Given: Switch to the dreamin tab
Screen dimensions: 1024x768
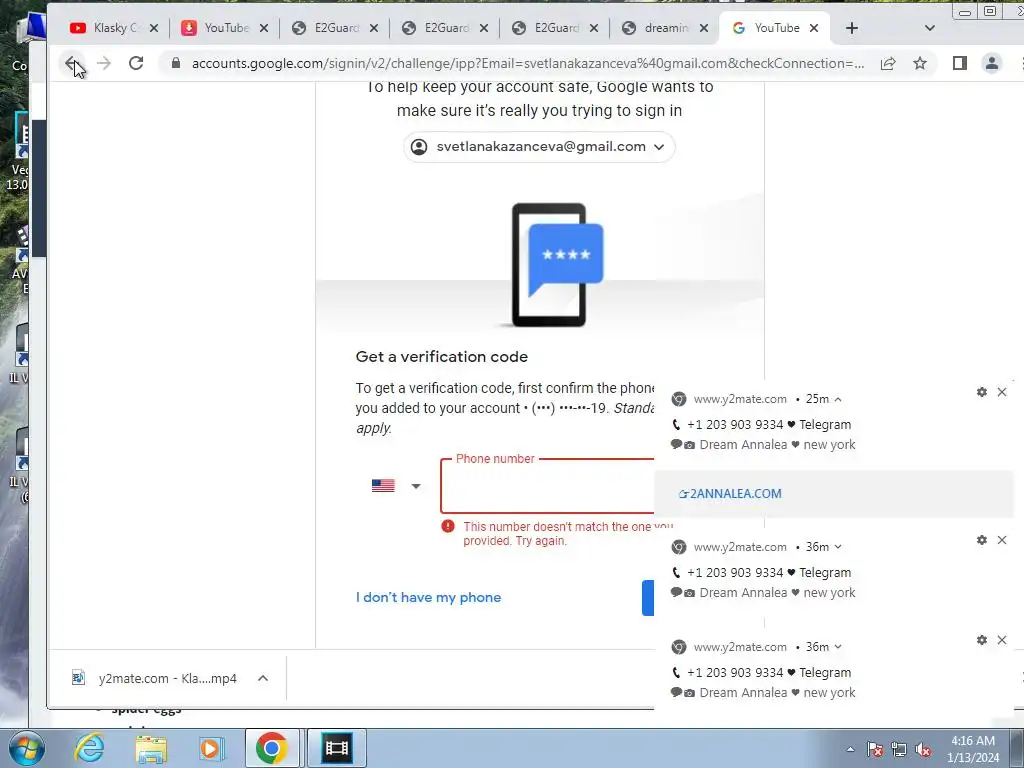Looking at the screenshot, I should 656,28.
